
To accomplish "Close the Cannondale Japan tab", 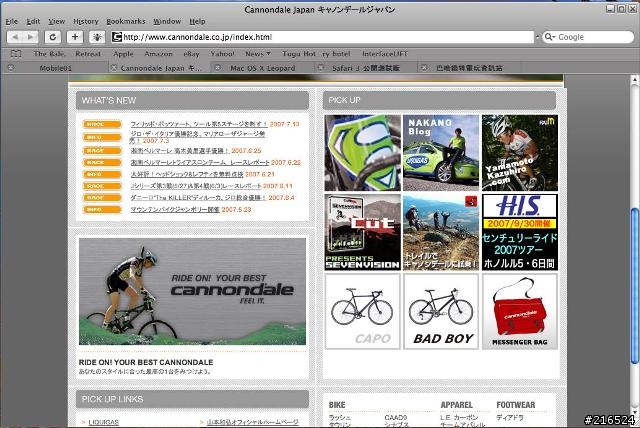I will (x=114, y=68).
